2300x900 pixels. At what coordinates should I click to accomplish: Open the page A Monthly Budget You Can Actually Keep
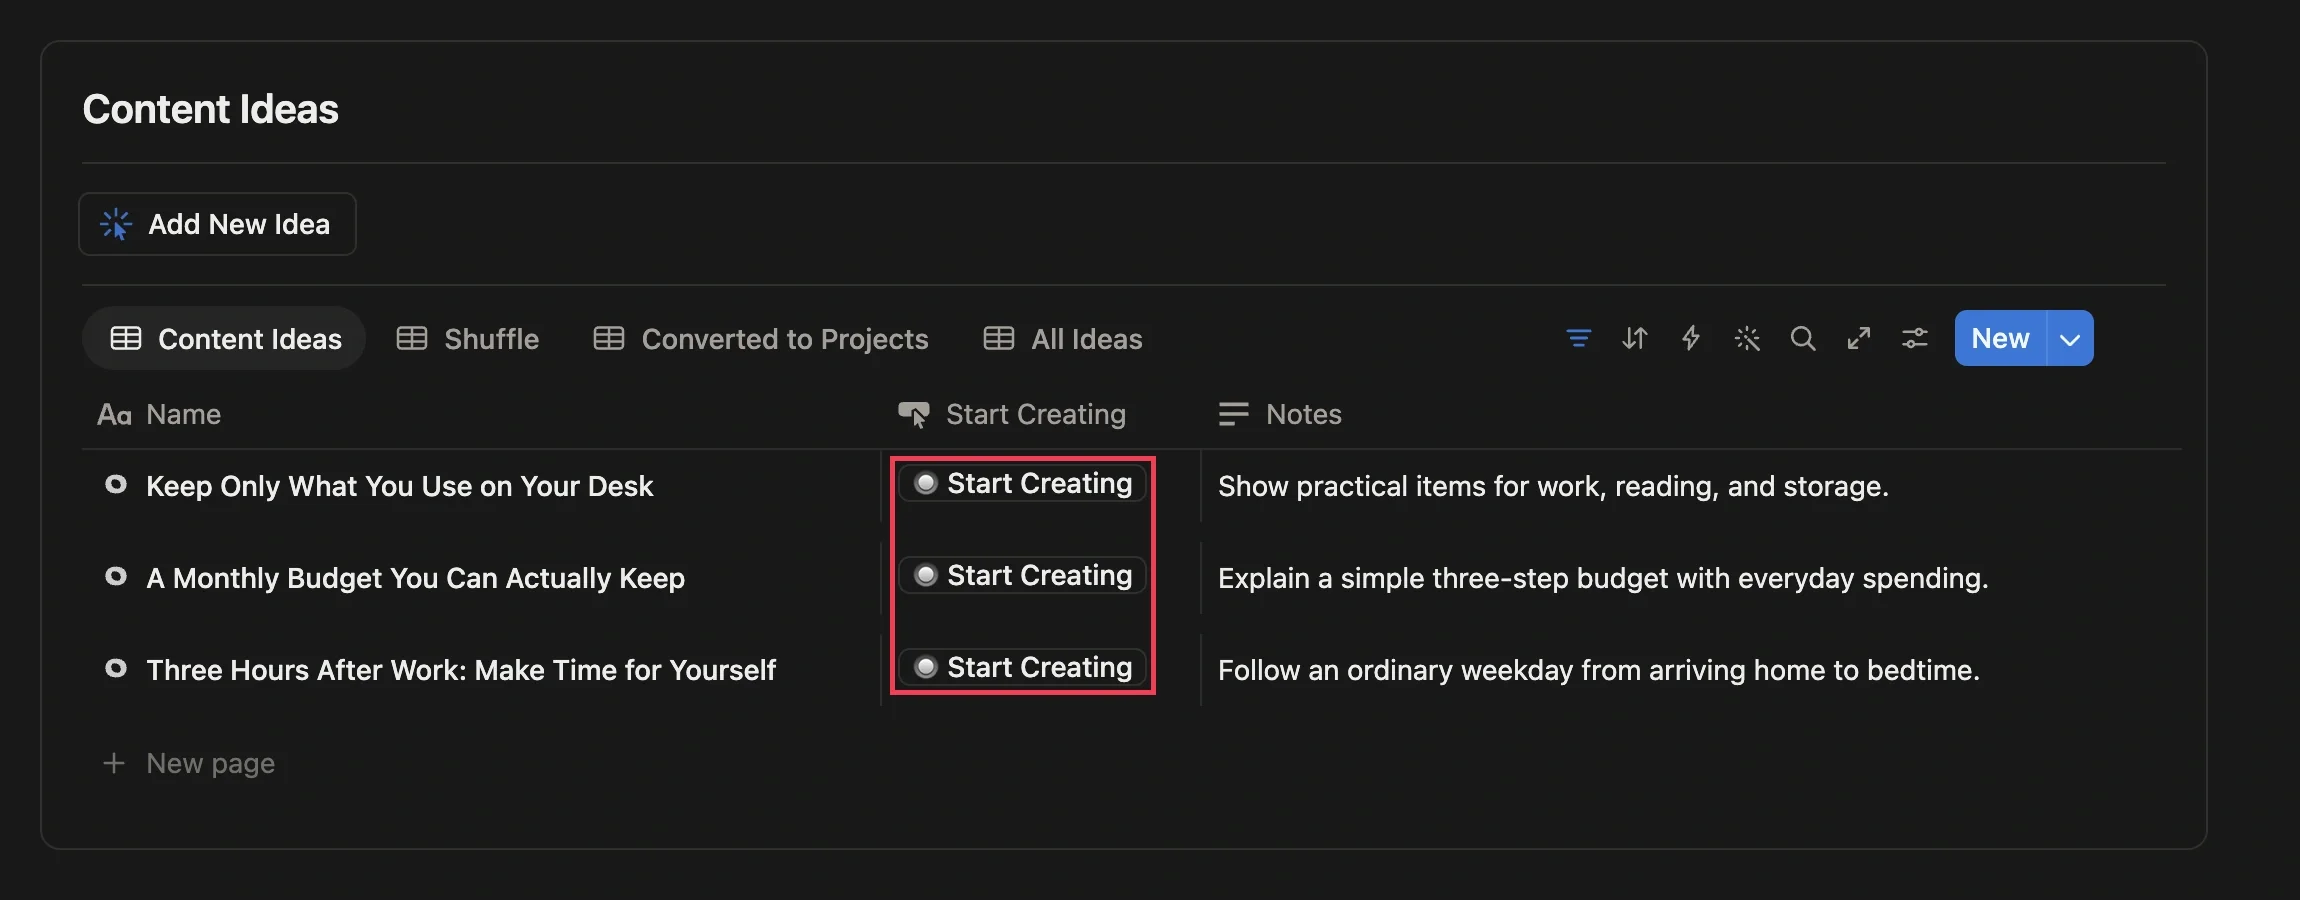[x=415, y=578]
